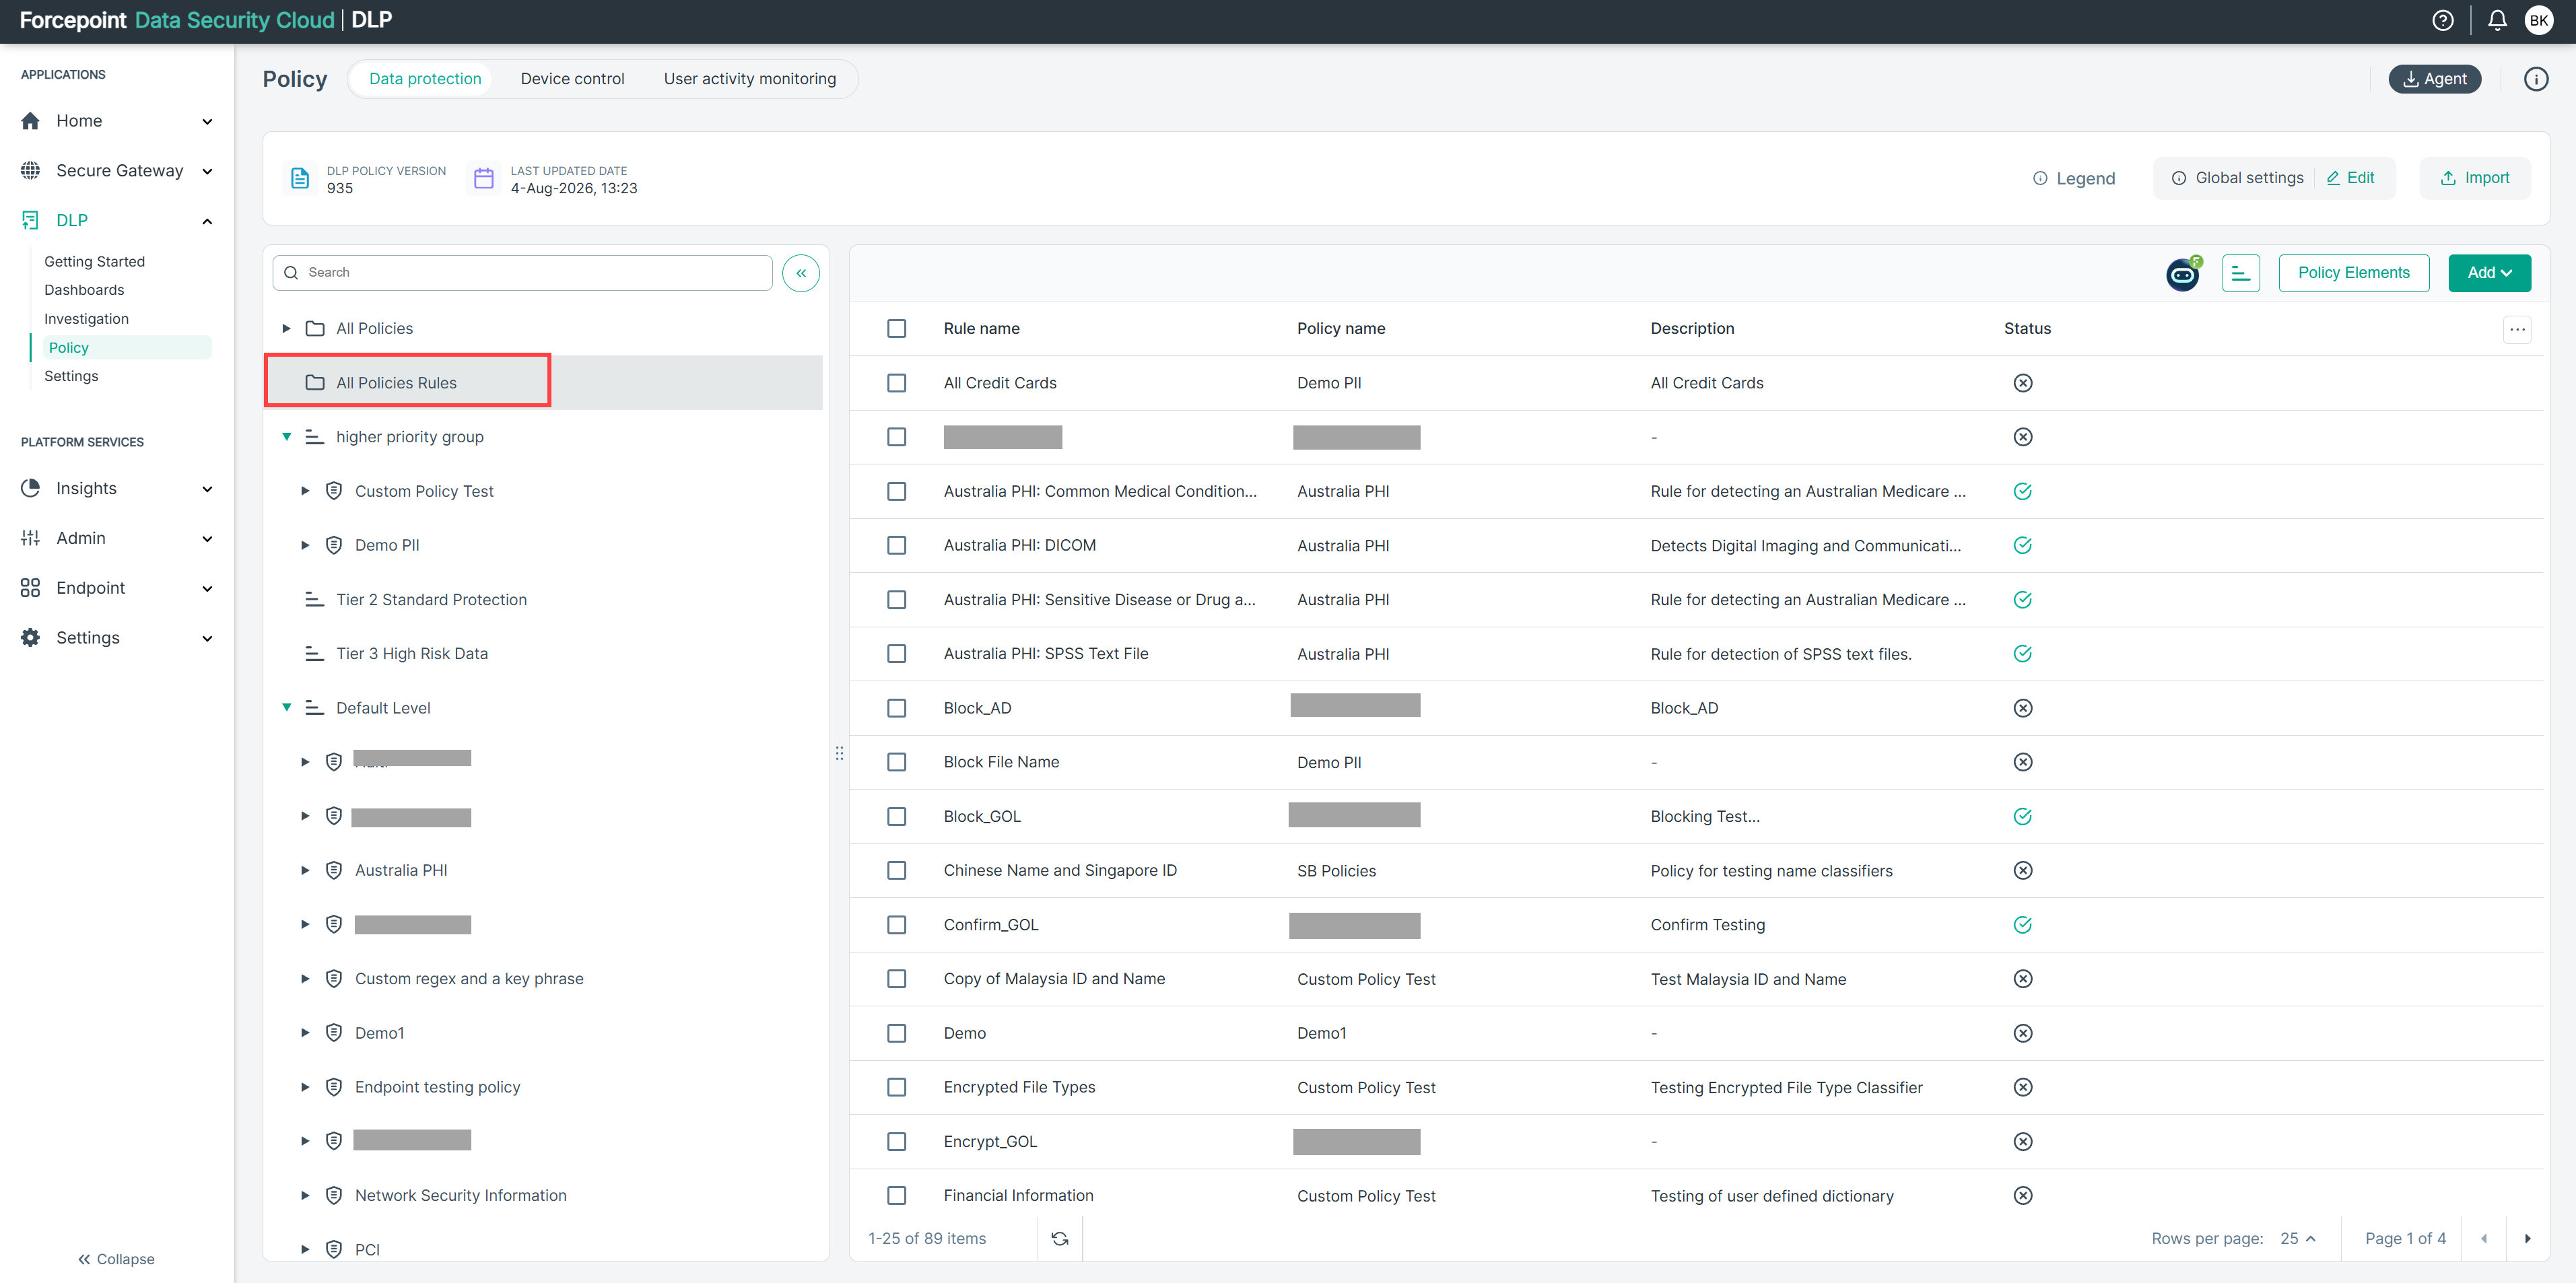2576x1283 pixels.
Task: Go to next page of rules
Action: click(2527, 1238)
